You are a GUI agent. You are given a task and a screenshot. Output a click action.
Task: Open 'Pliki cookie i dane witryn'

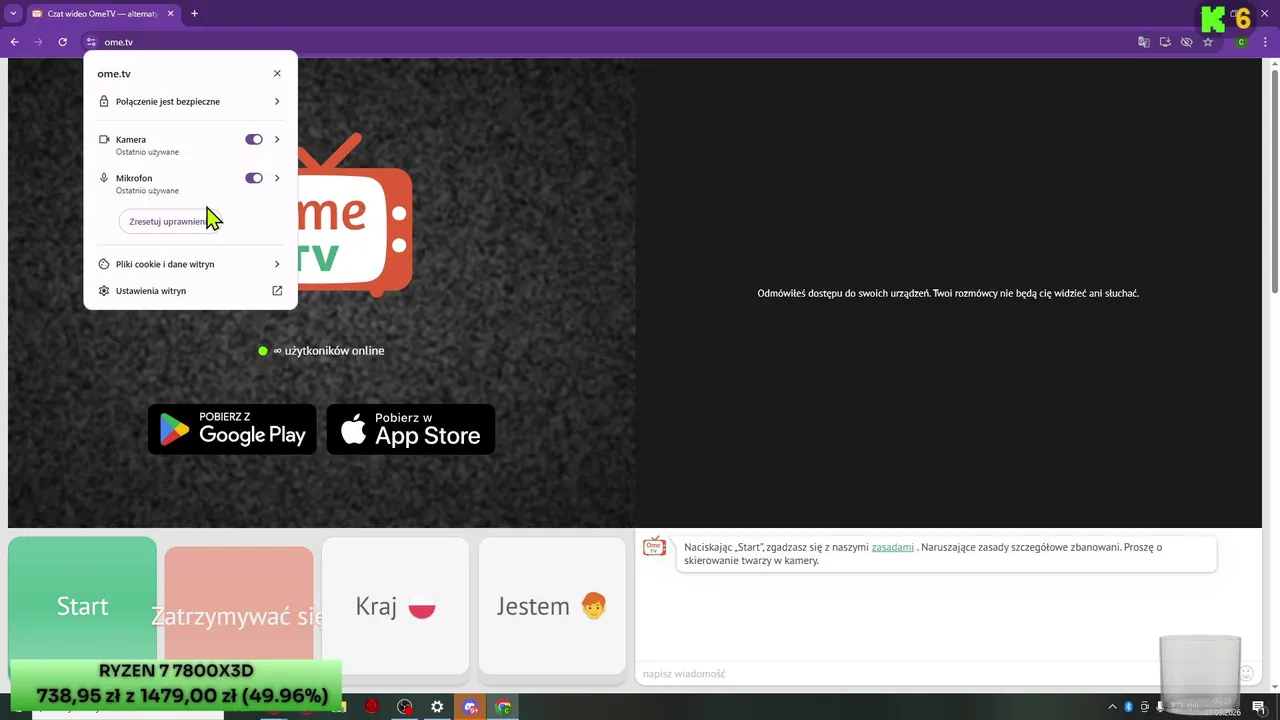click(190, 264)
